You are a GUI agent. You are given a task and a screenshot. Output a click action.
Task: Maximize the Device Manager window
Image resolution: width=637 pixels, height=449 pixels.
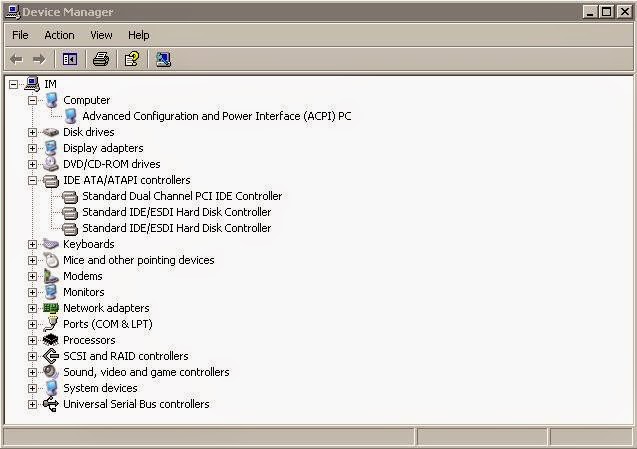coord(607,12)
